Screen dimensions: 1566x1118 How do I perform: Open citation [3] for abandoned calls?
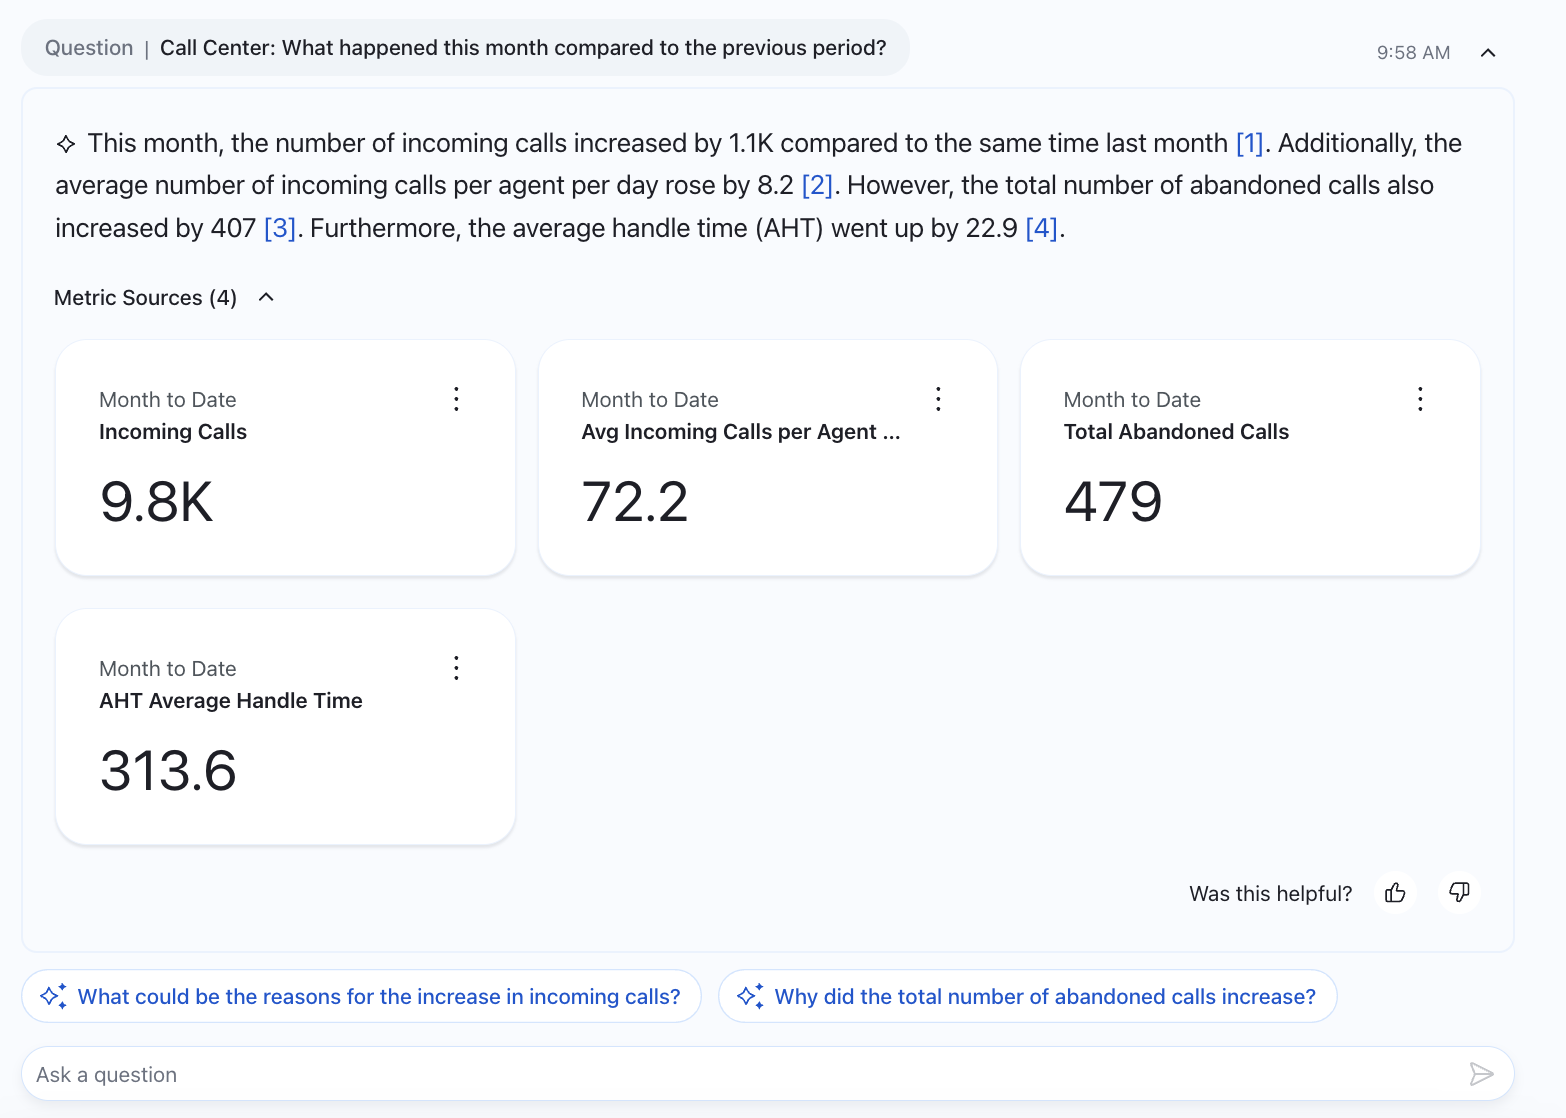tap(279, 228)
